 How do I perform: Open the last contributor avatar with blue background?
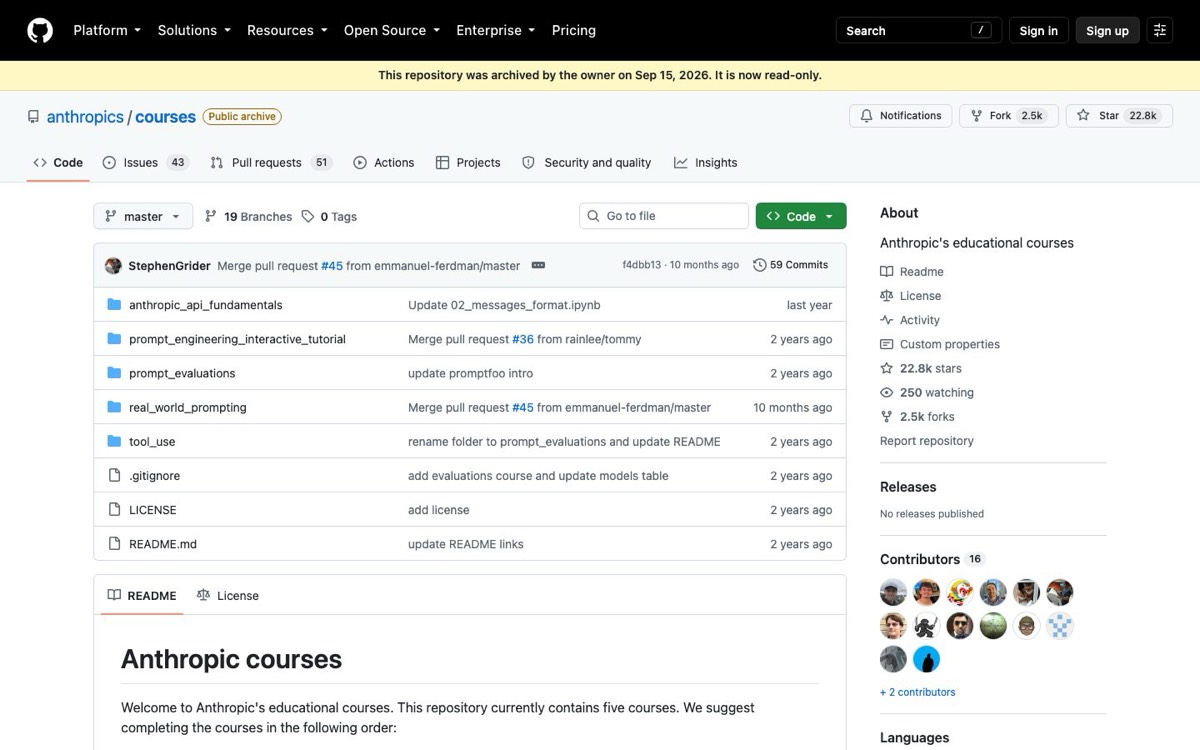[927, 659]
